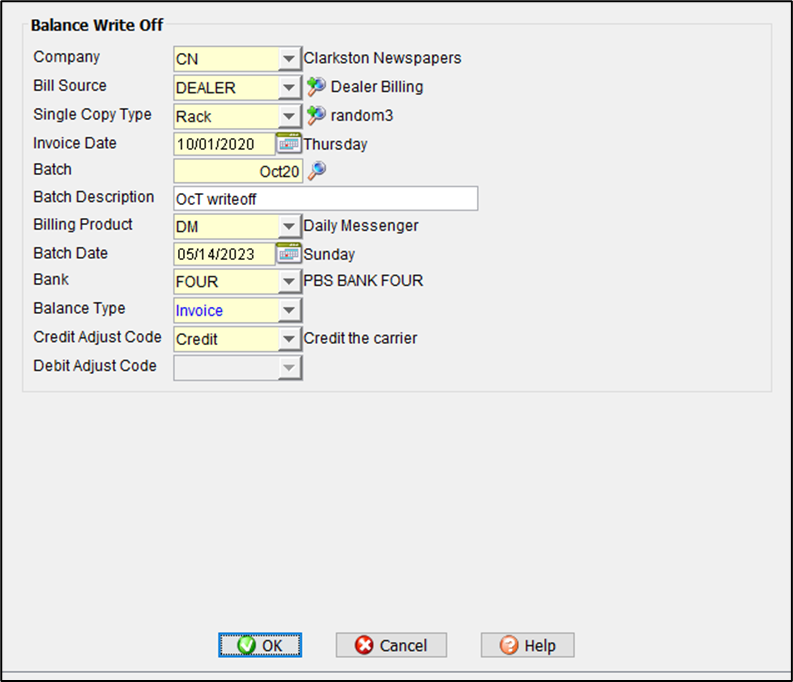Open the Batch Date calendar picker
The image size is (793, 682).
288,254
